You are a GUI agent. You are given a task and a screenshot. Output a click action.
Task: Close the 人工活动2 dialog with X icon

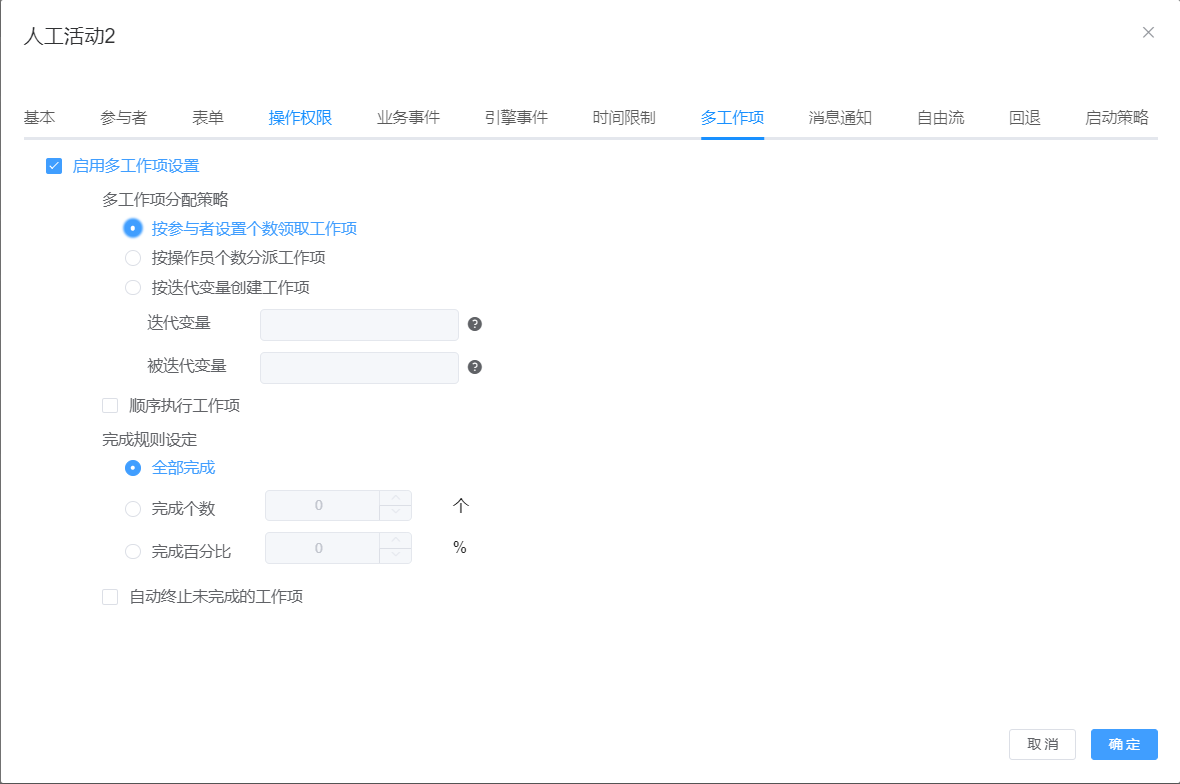(1148, 32)
